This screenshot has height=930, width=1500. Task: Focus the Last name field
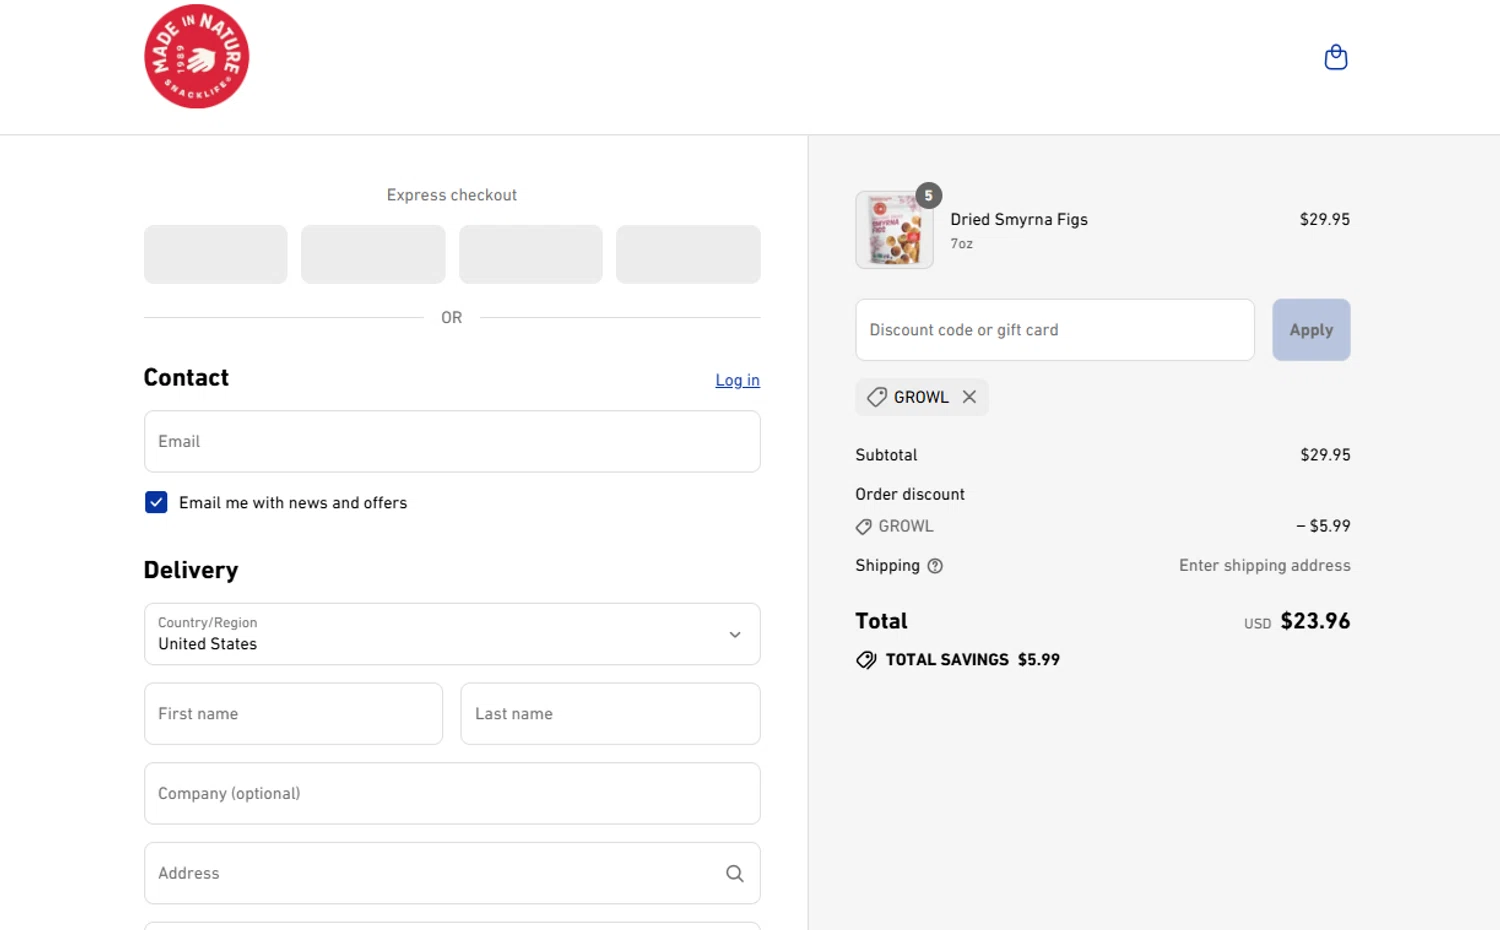point(610,714)
